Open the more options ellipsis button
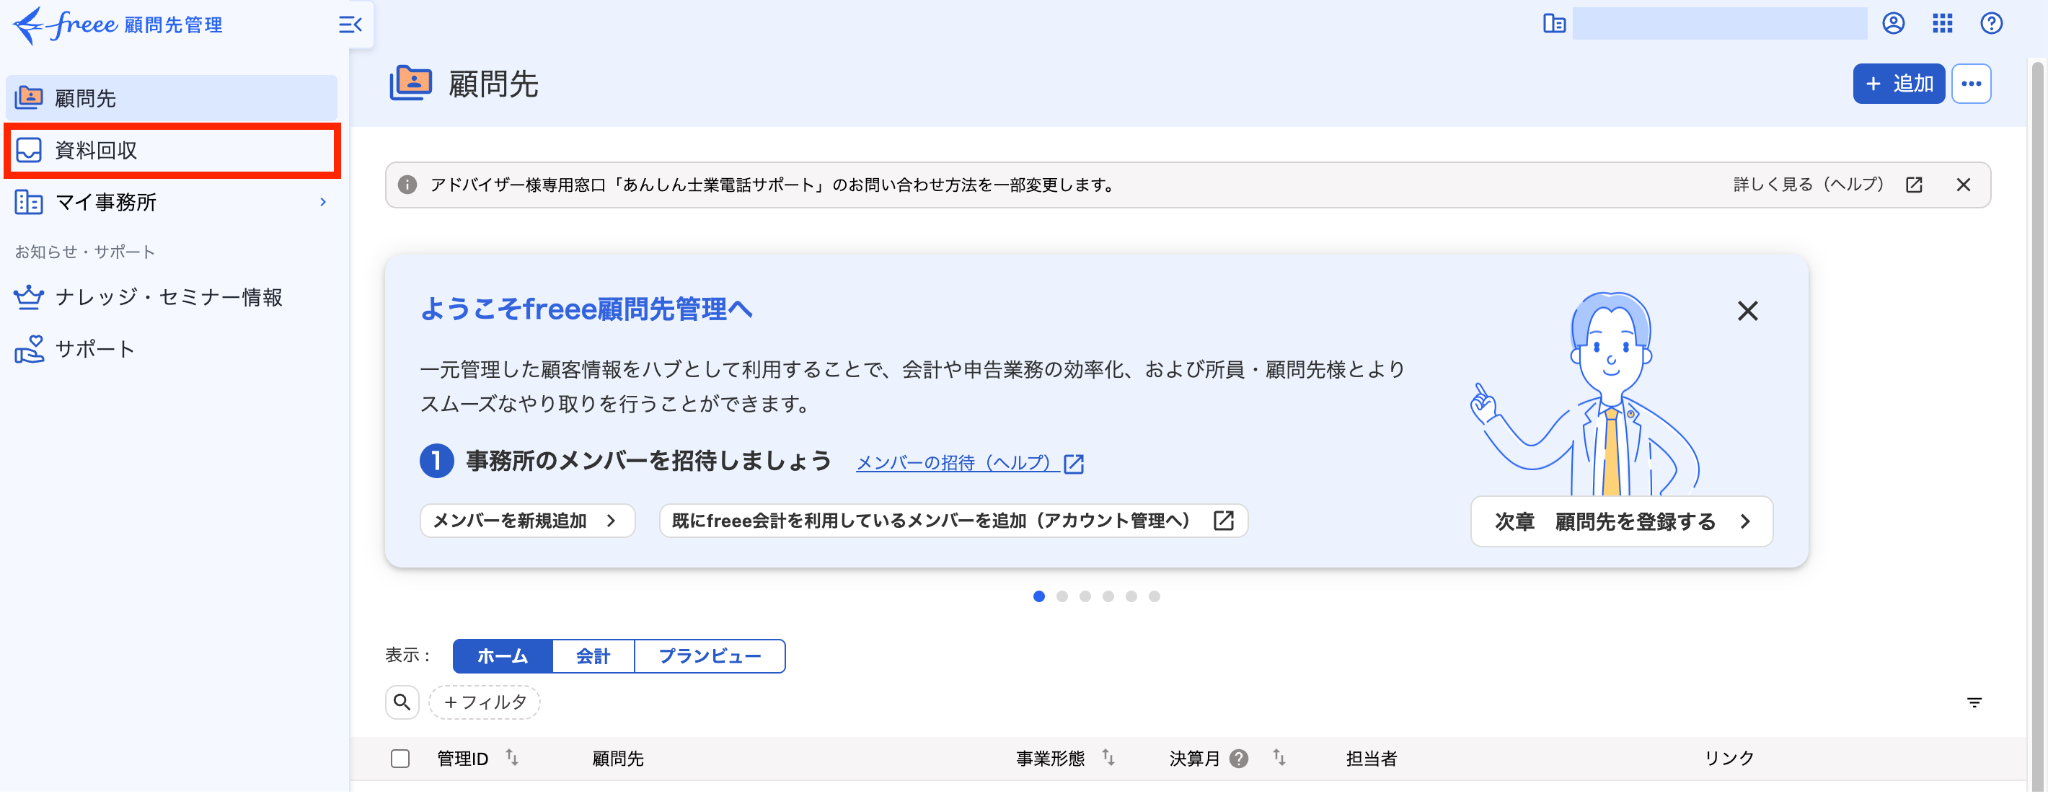 [1971, 84]
